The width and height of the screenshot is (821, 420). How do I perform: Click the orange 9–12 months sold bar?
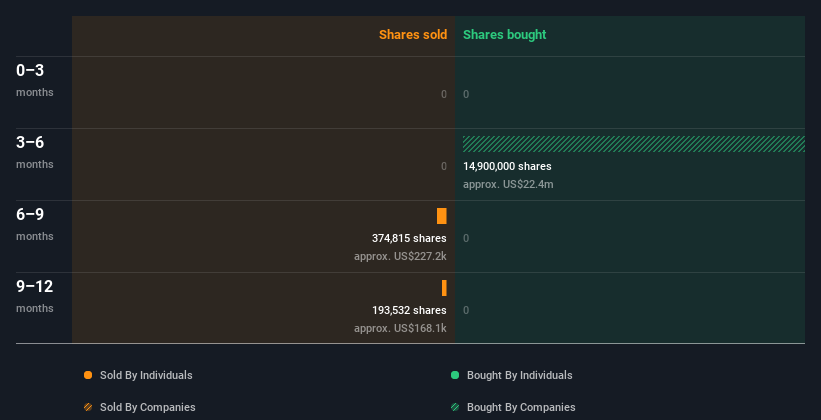coord(444,288)
